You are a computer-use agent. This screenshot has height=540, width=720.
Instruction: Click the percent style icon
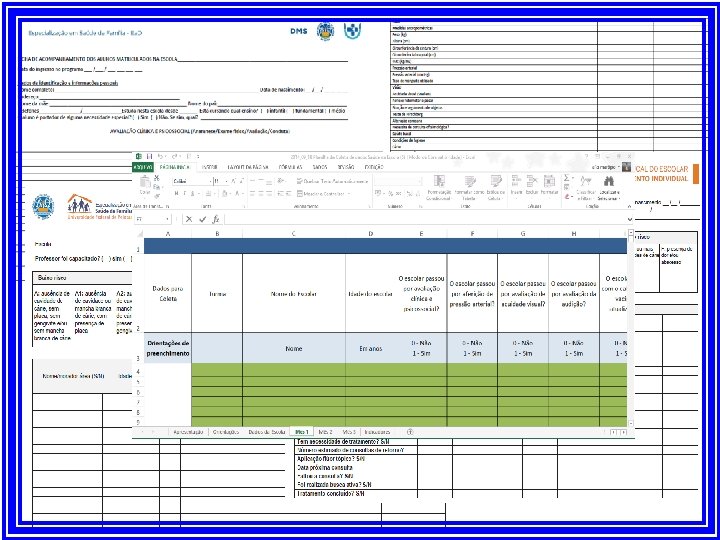point(390,193)
